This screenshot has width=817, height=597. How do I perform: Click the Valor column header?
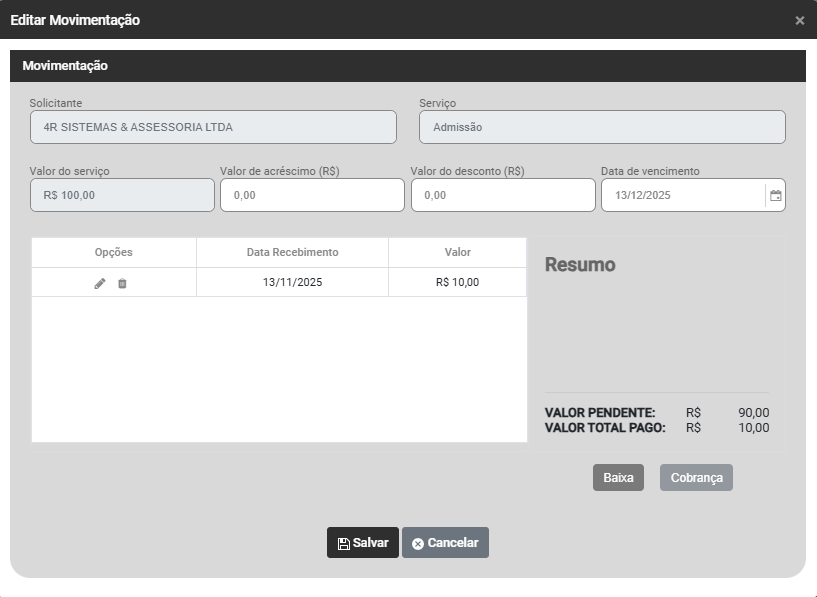click(x=457, y=252)
